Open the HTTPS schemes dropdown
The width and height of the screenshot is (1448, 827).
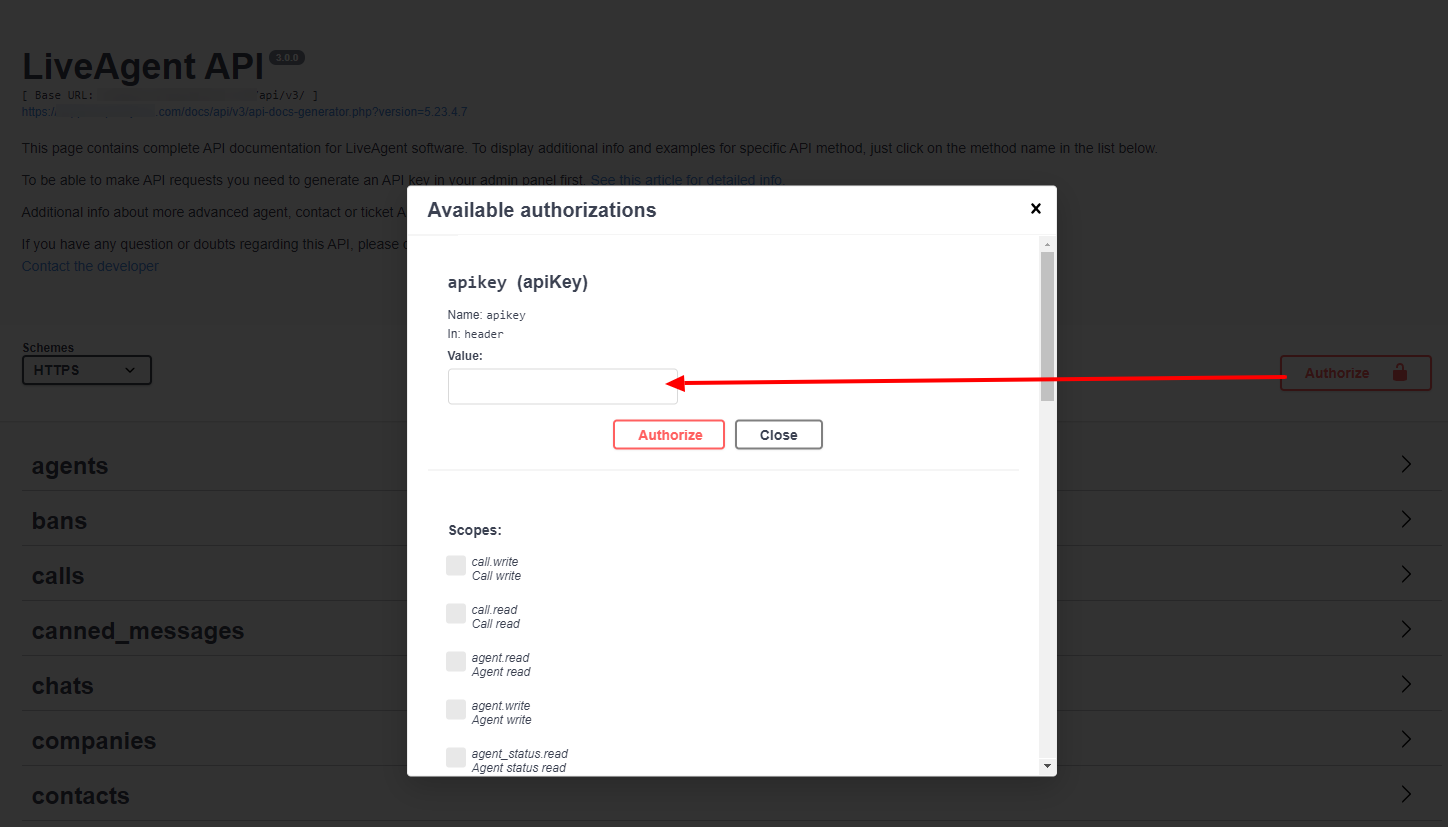(x=87, y=370)
